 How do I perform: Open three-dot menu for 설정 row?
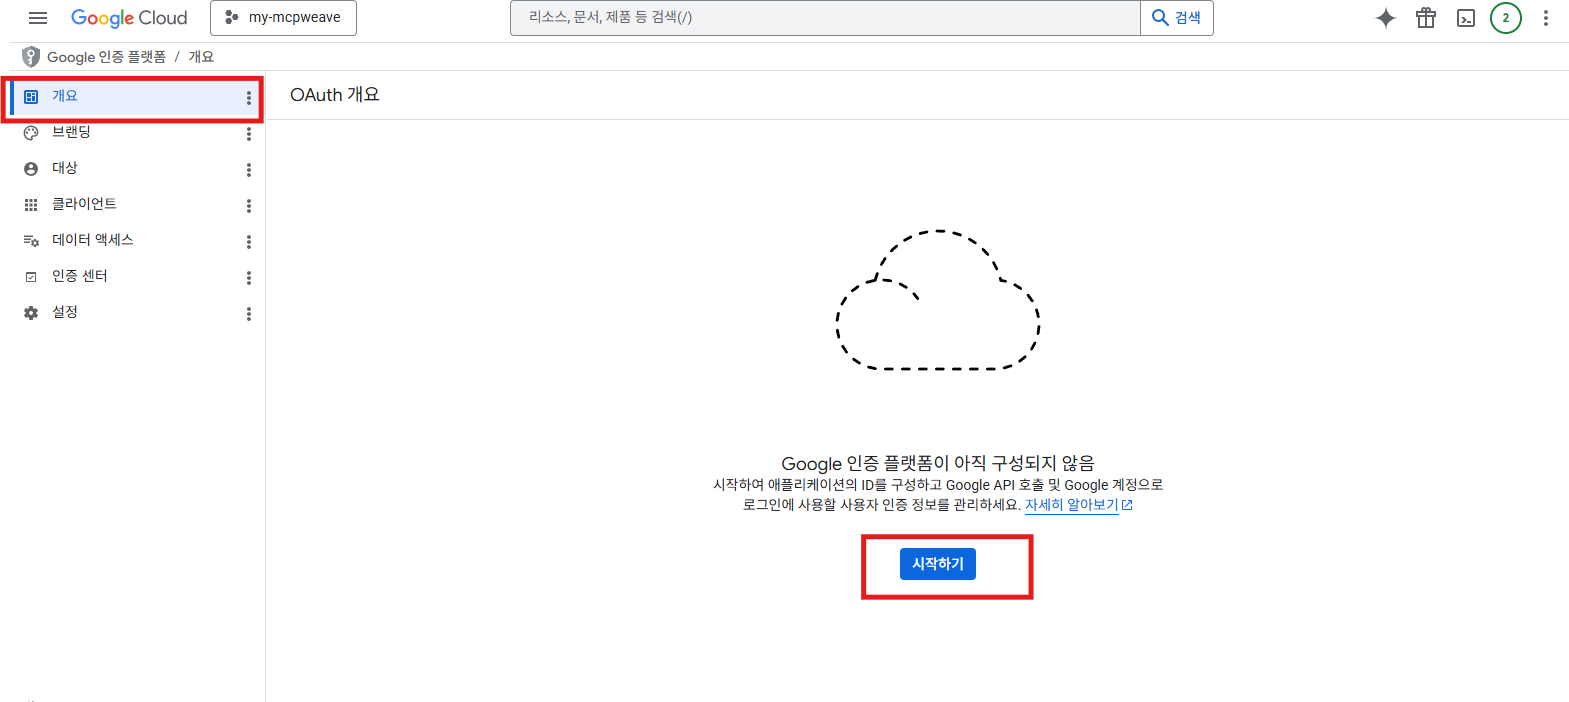(x=249, y=314)
